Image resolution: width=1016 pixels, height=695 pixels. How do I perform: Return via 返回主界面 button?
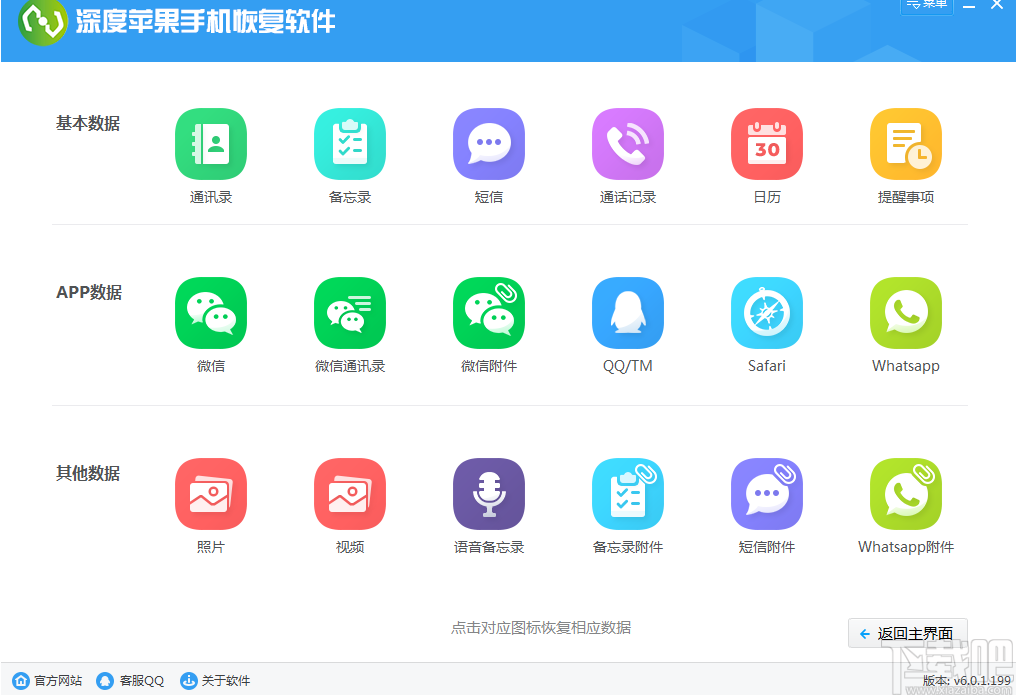[907, 633]
